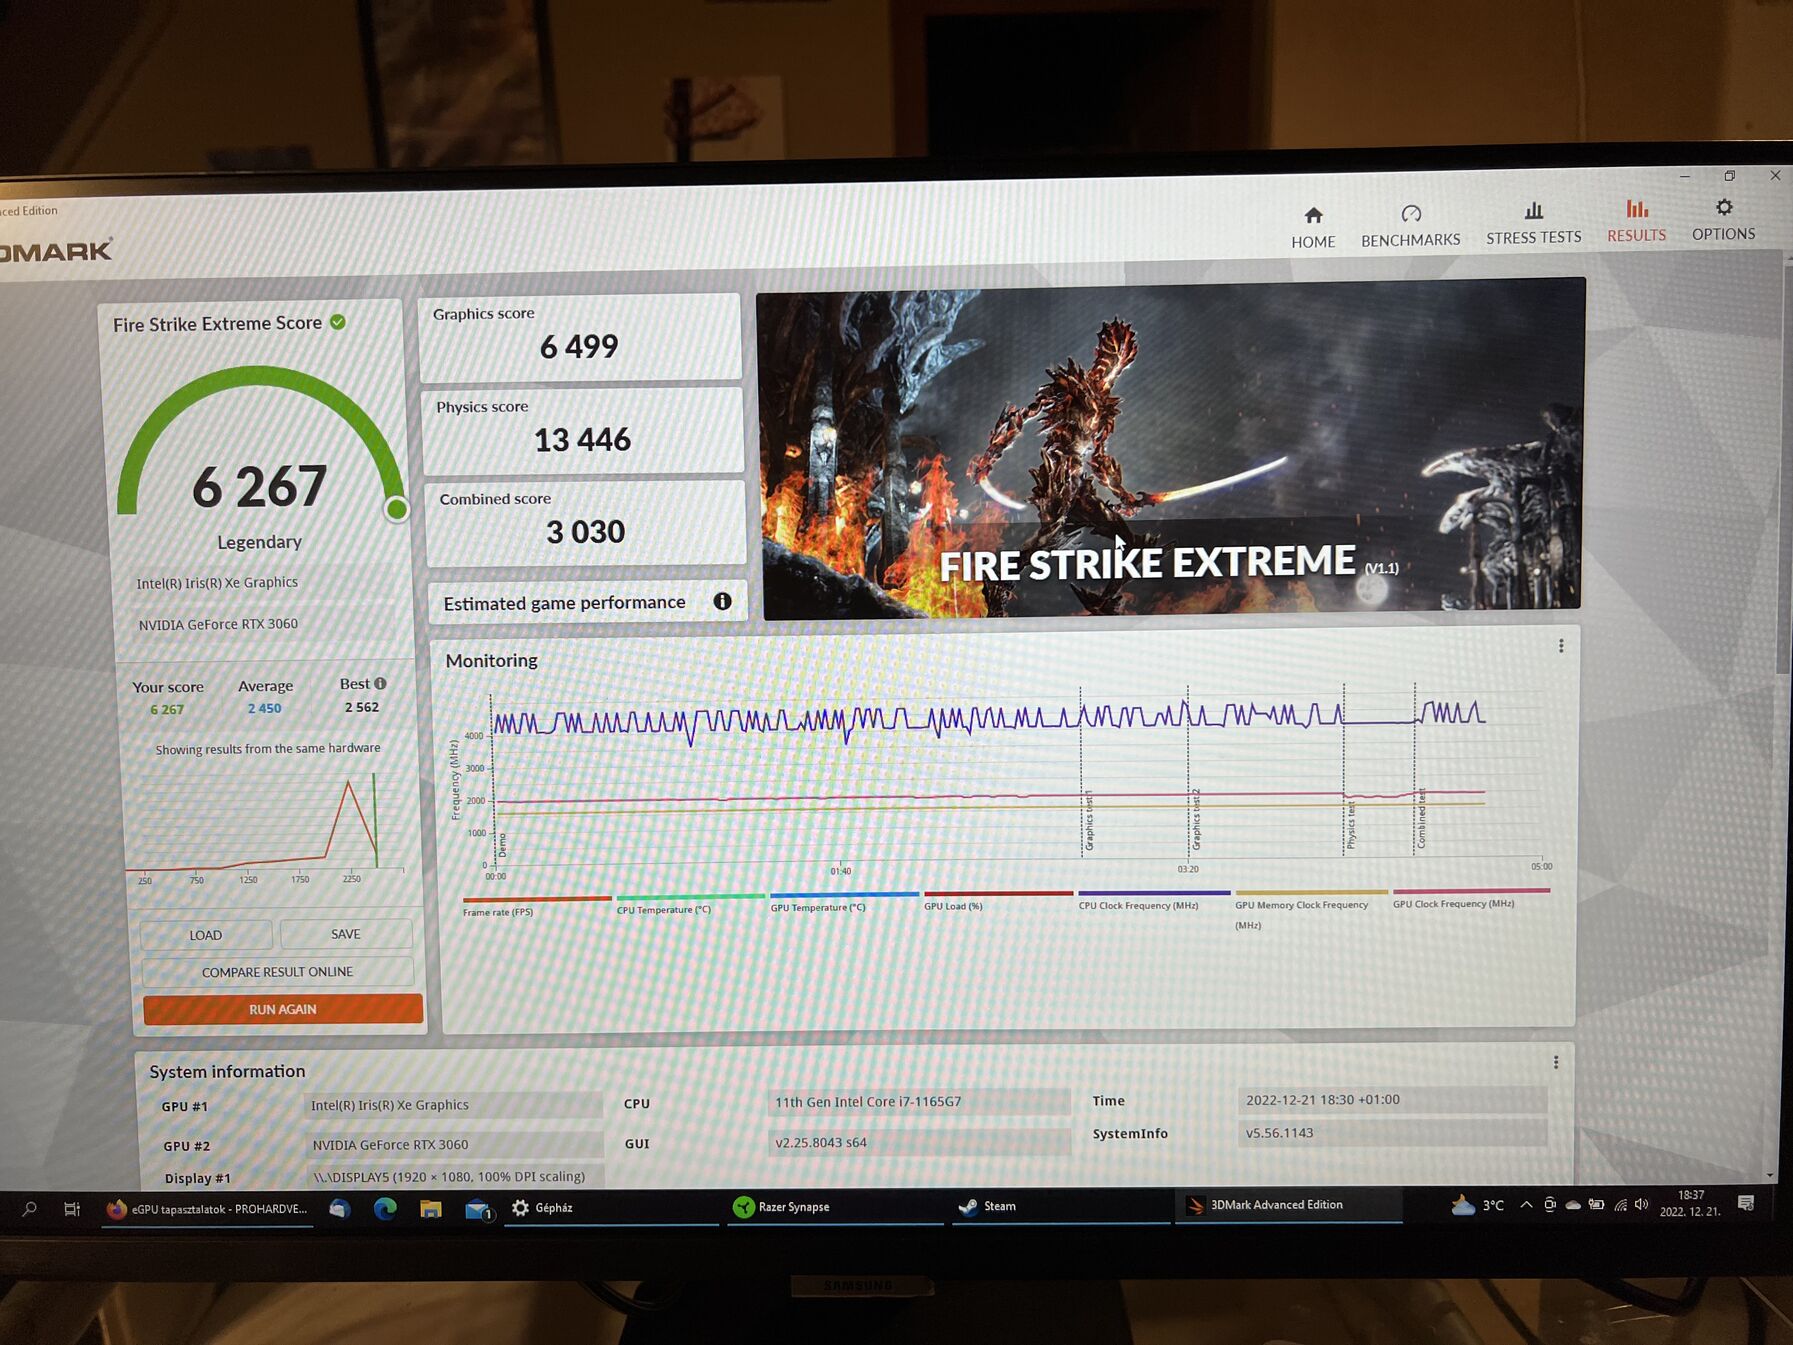This screenshot has width=1793, height=1345.
Task: Click the LOAD button
Action: tap(206, 935)
